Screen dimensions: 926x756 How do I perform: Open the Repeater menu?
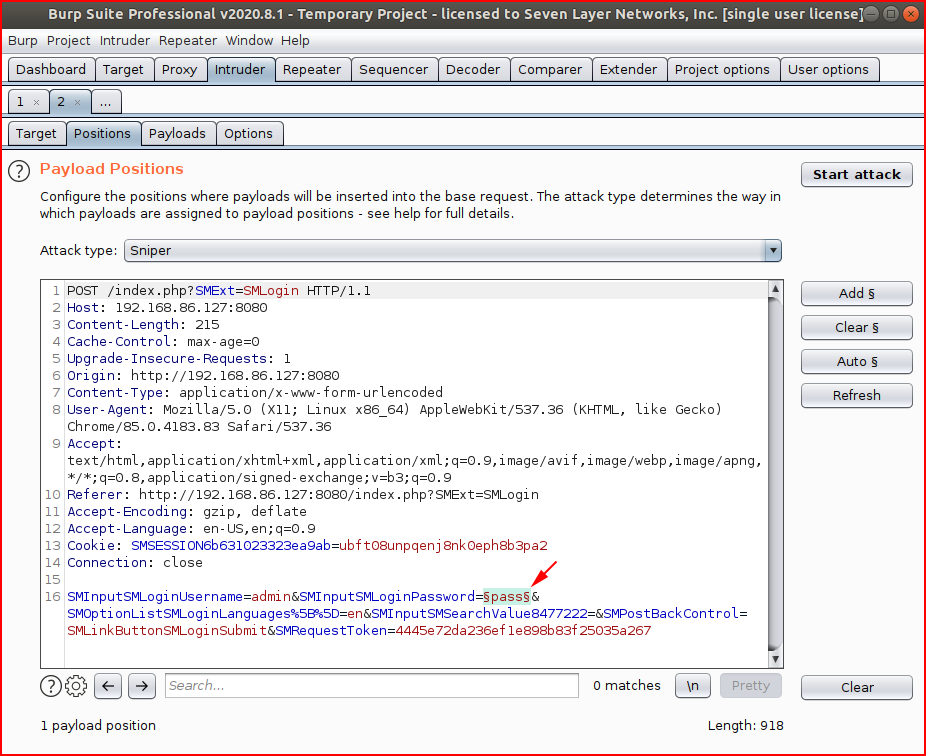pyautogui.click(x=188, y=41)
